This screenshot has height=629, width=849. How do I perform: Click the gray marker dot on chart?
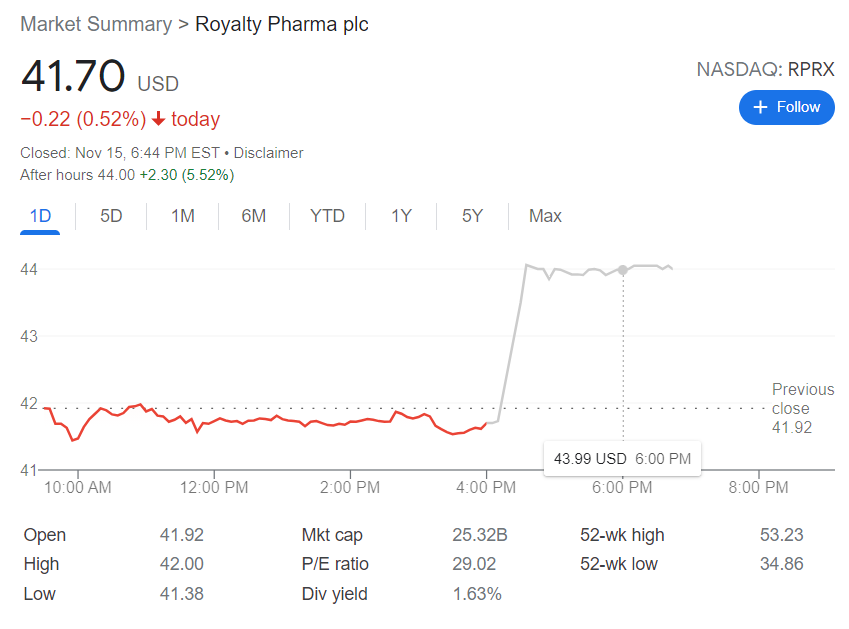pyautogui.click(x=623, y=270)
